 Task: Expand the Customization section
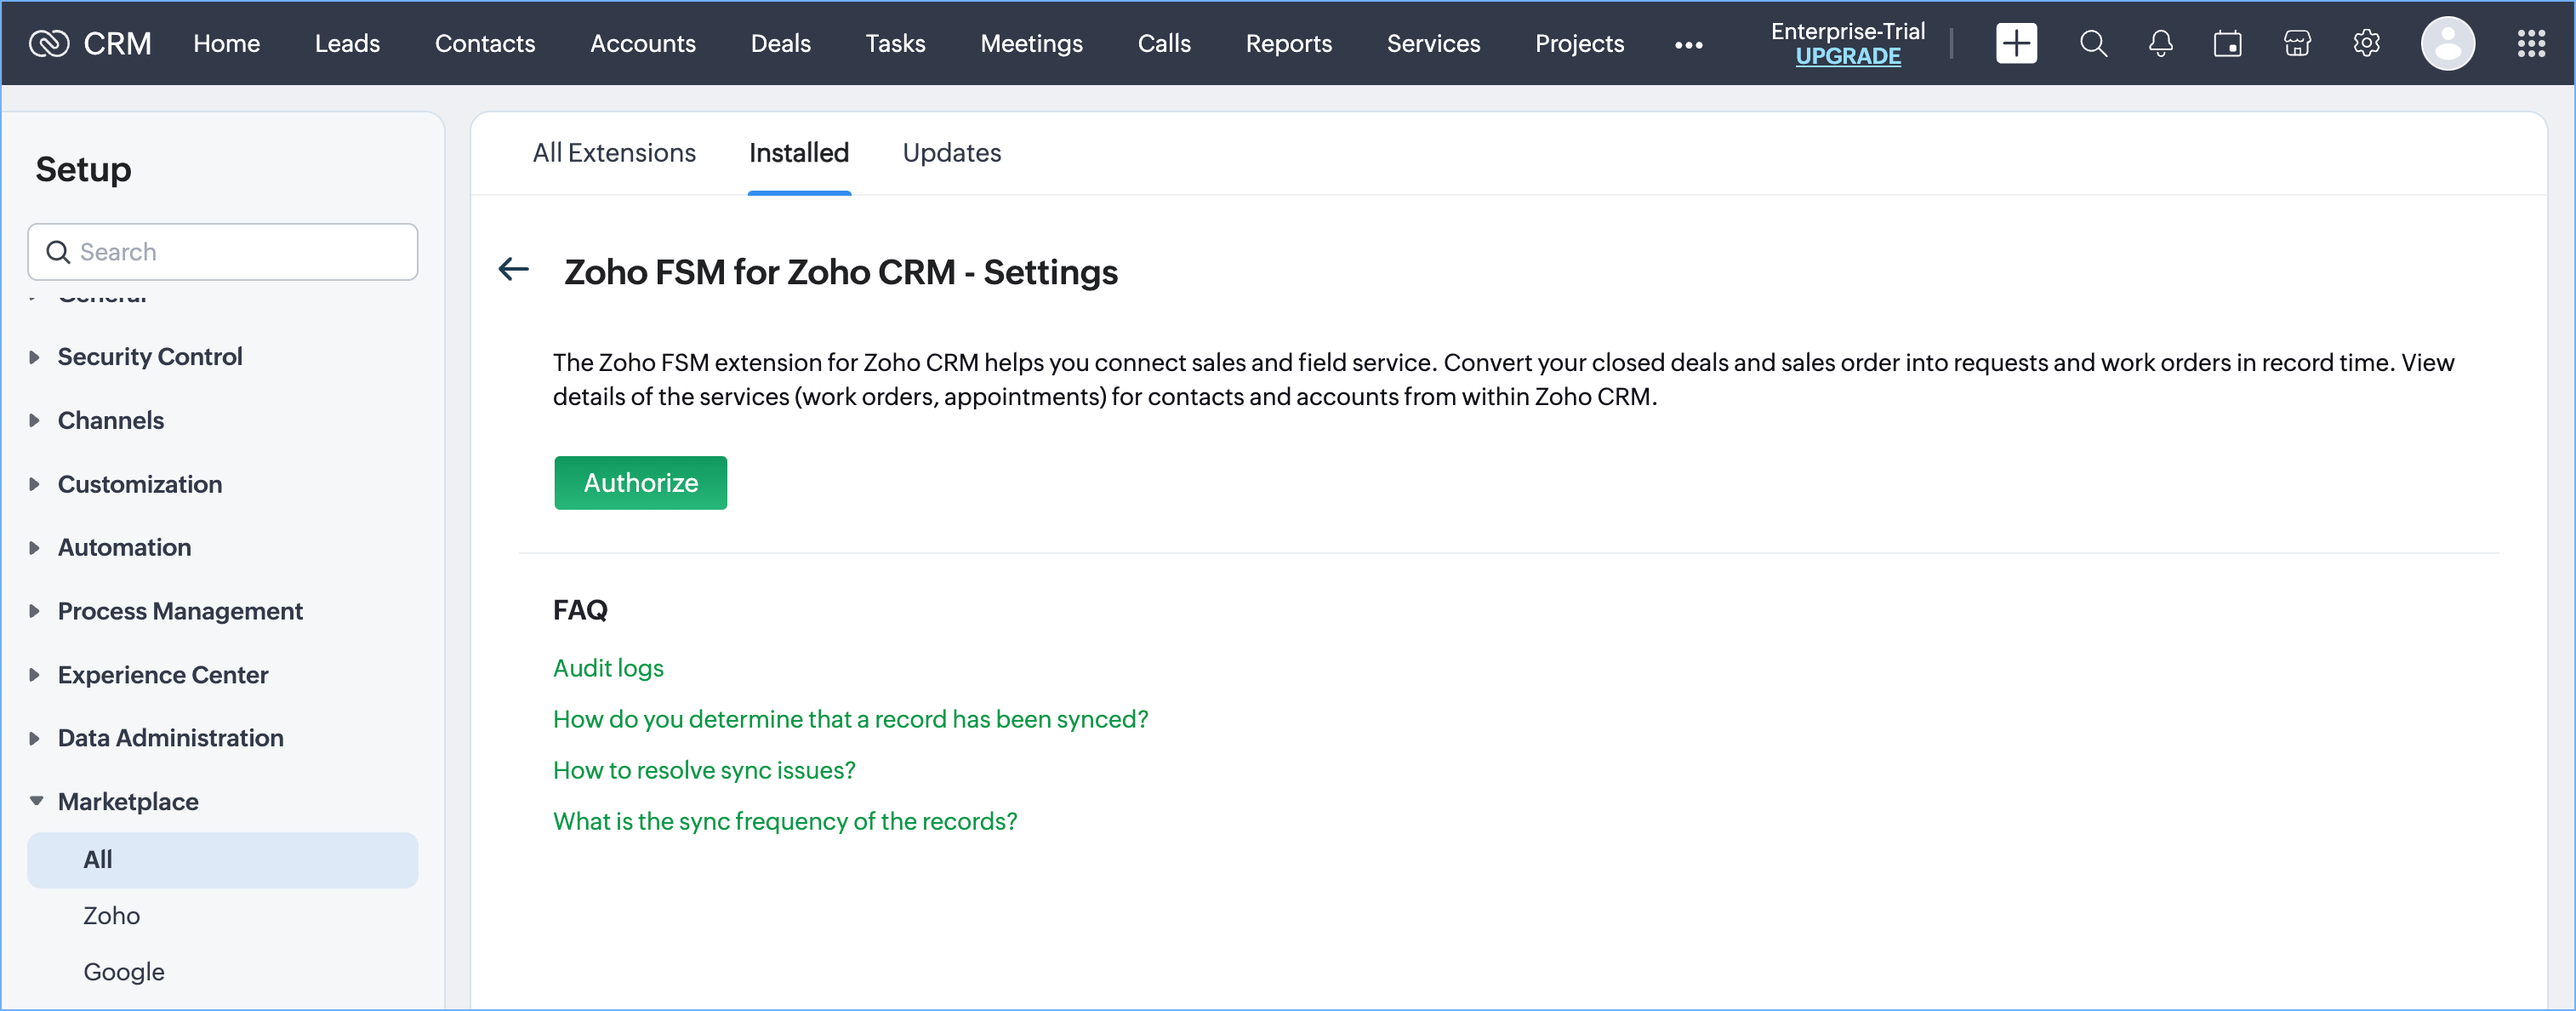point(140,484)
